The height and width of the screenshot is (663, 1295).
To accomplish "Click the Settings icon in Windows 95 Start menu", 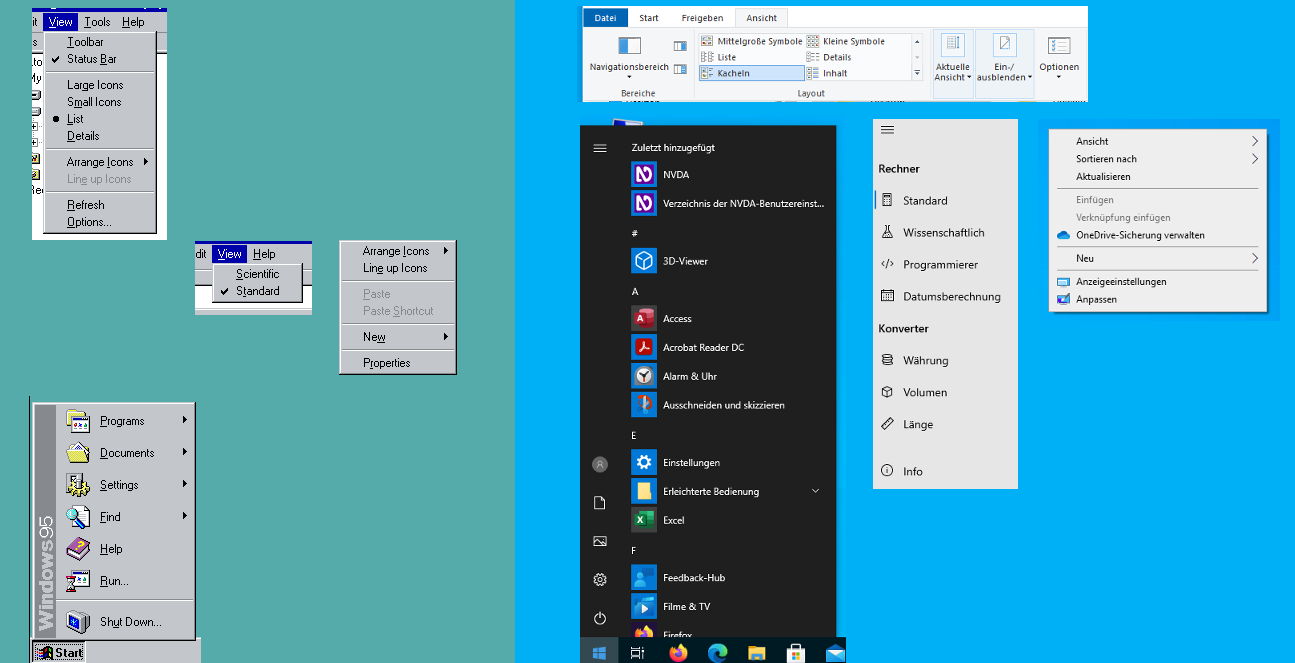I will 78,484.
